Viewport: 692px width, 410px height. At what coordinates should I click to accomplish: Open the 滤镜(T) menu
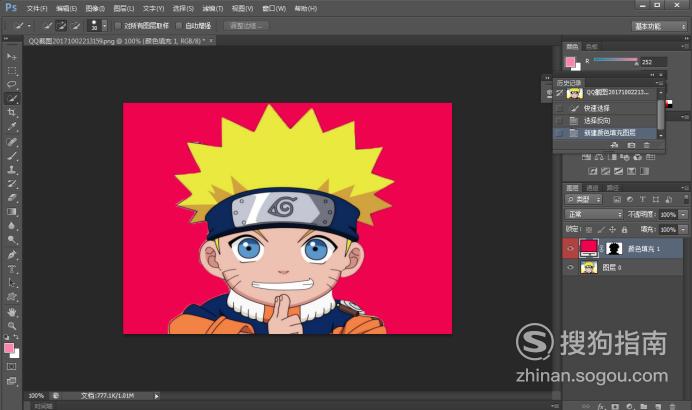tap(213, 8)
